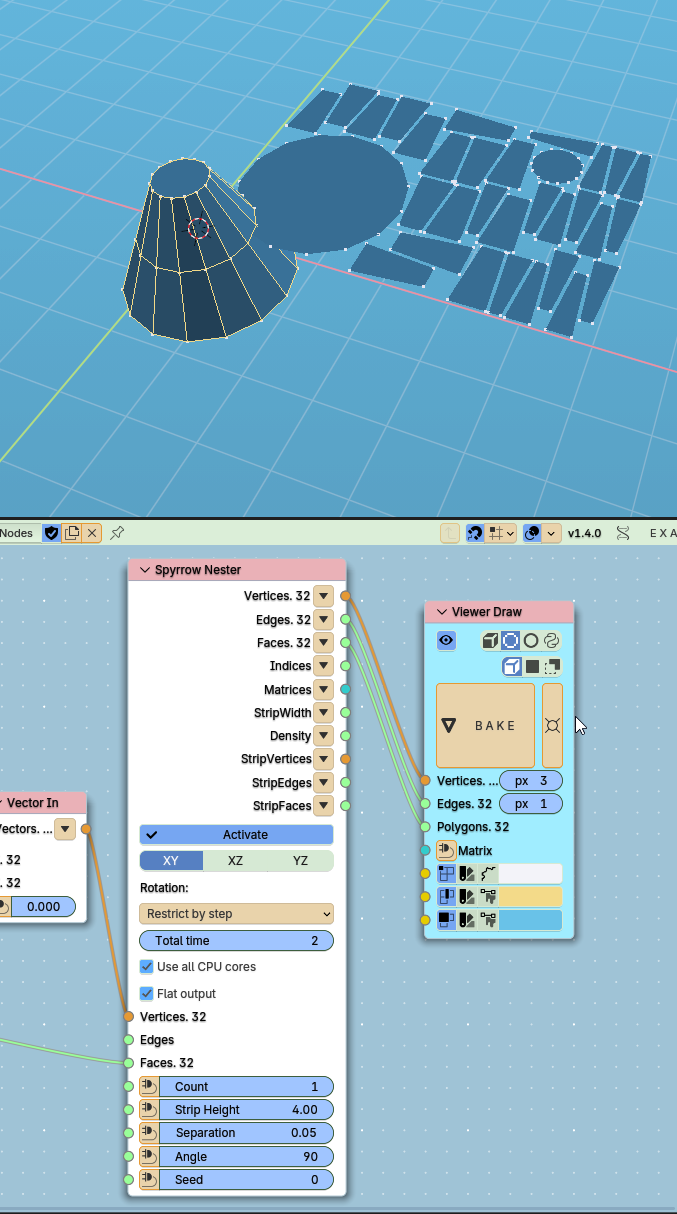Screen dimensions: 677x1214
Task: Select the YZ plane tab
Action: coord(300,861)
